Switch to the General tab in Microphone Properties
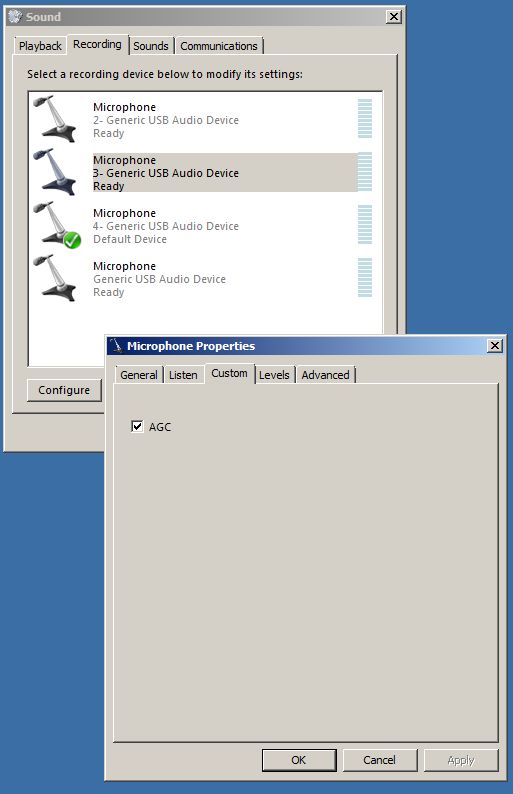 point(139,375)
